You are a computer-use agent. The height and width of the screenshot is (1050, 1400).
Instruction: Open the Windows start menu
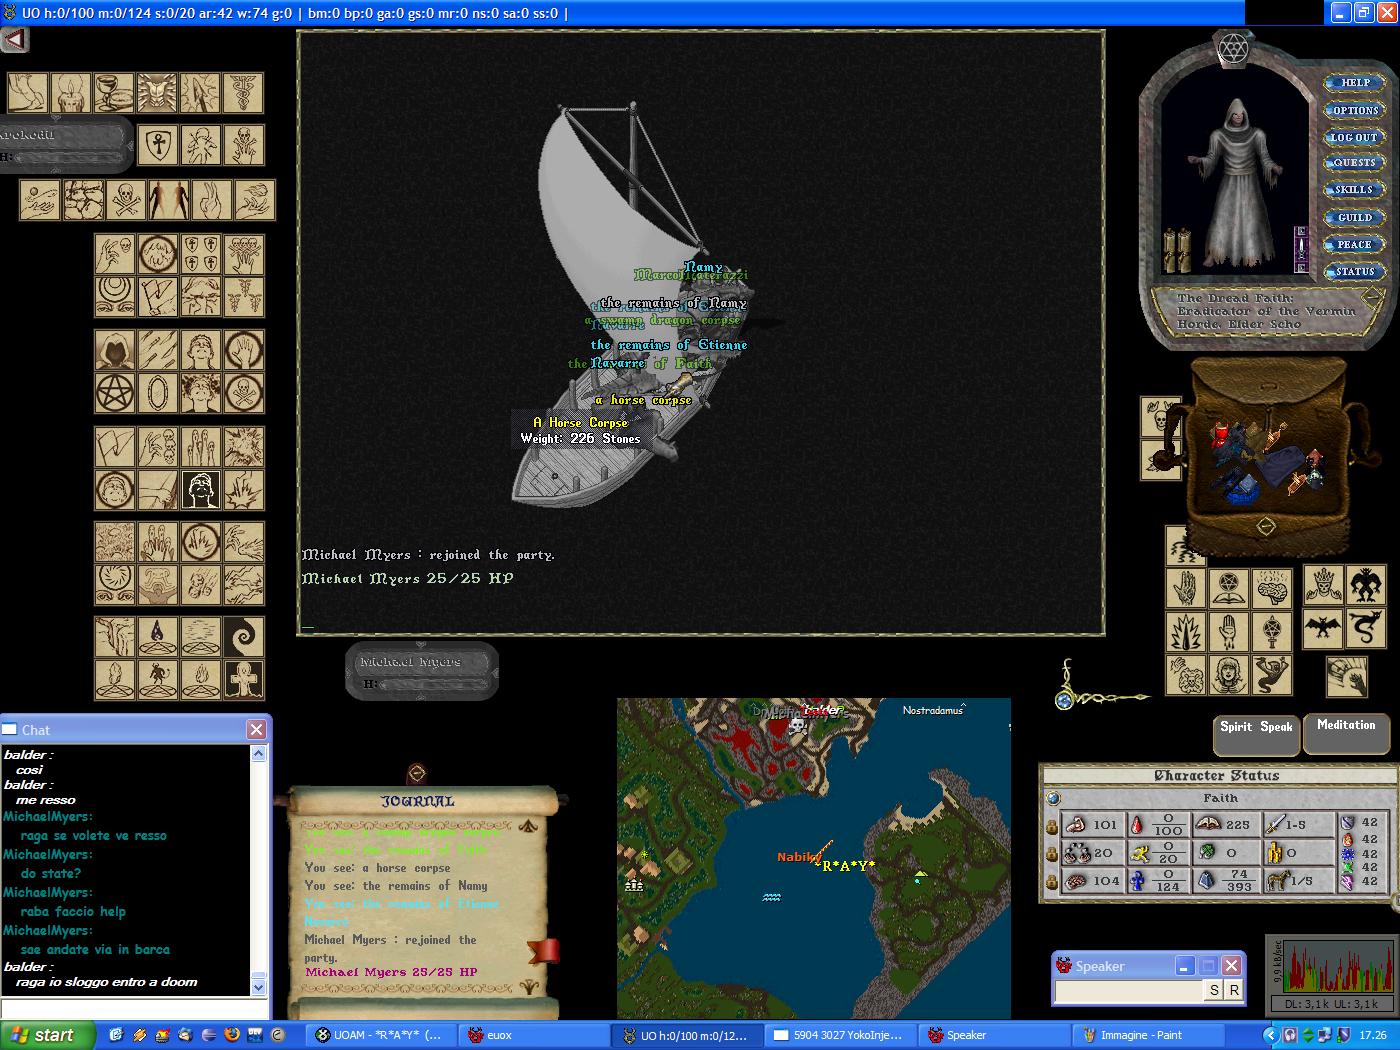47,1035
